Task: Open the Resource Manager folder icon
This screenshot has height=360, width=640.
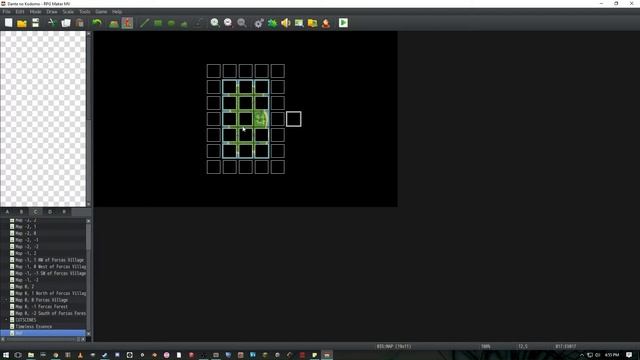Action: 313,23
